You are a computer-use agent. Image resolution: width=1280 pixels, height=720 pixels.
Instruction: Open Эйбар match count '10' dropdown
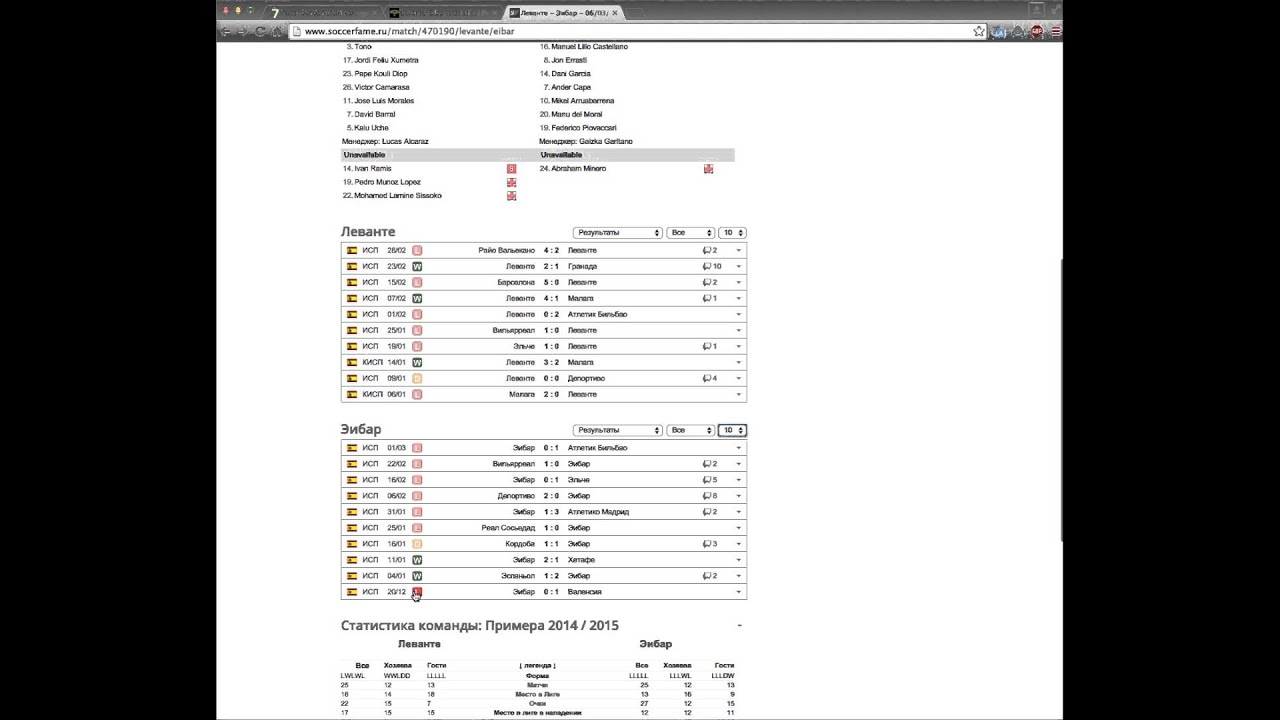click(732, 430)
